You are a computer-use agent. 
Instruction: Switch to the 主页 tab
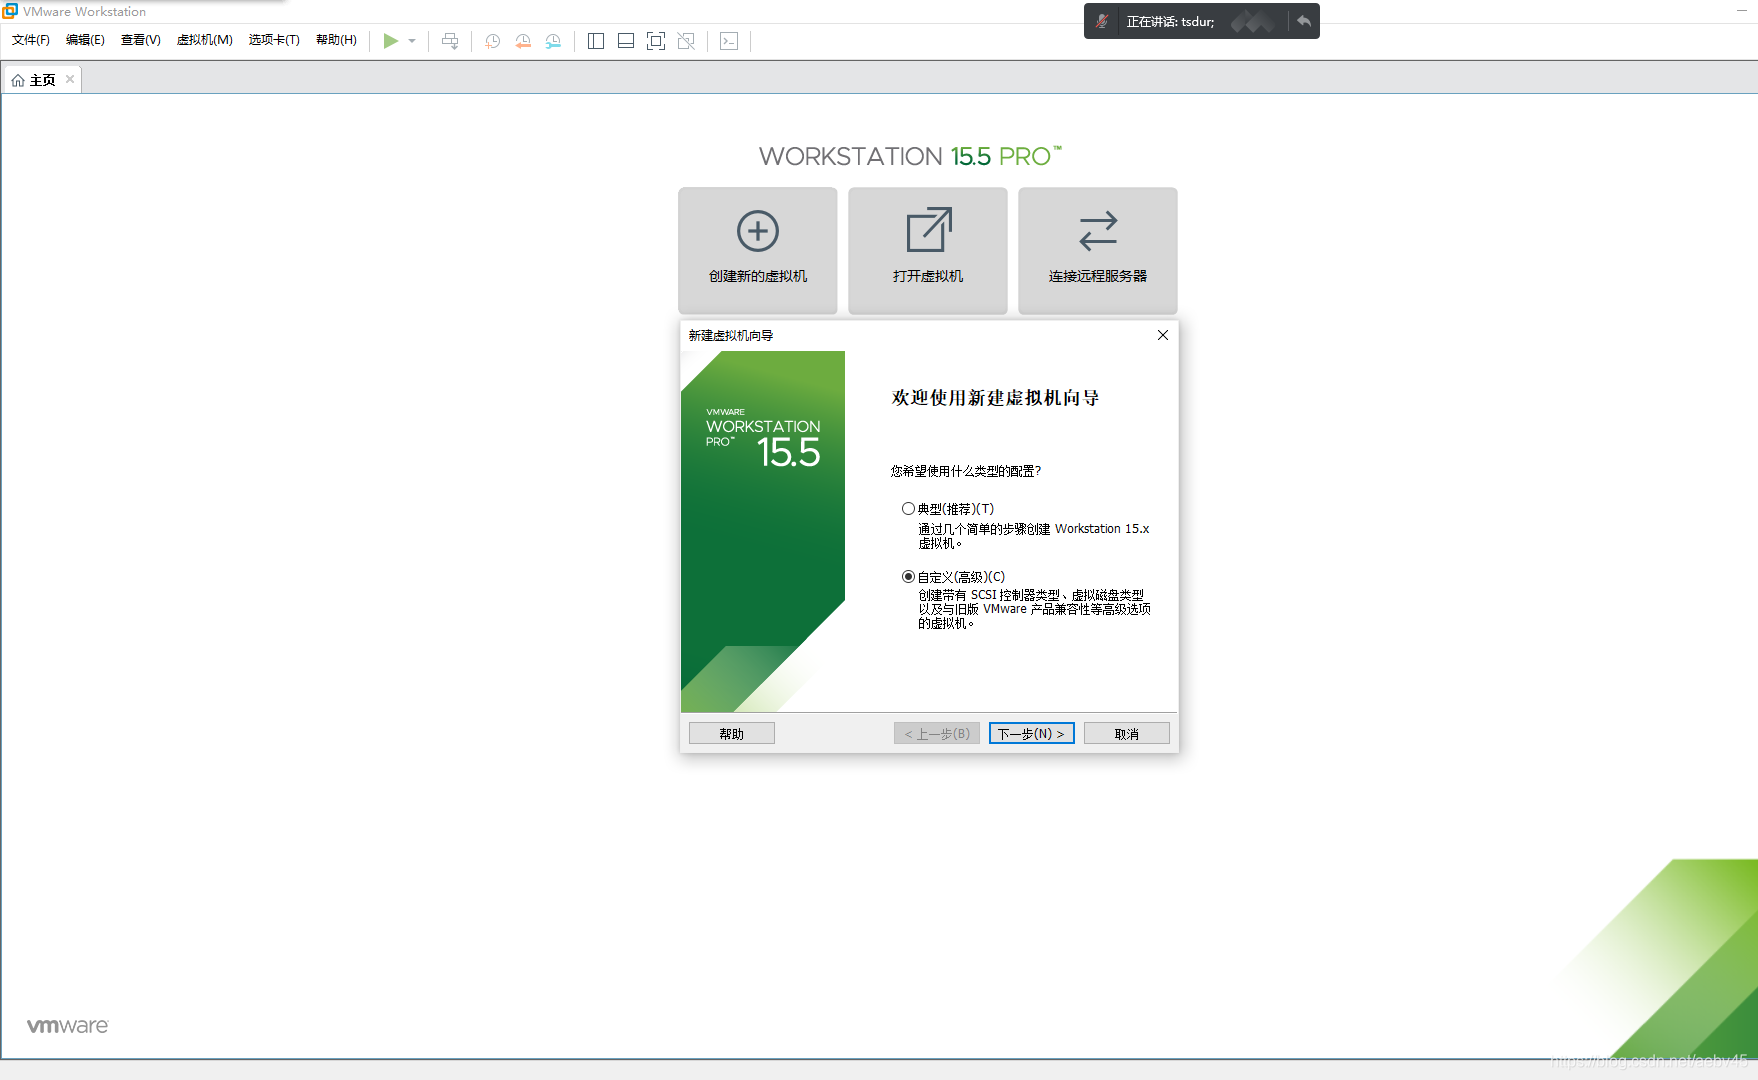coord(42,80)
